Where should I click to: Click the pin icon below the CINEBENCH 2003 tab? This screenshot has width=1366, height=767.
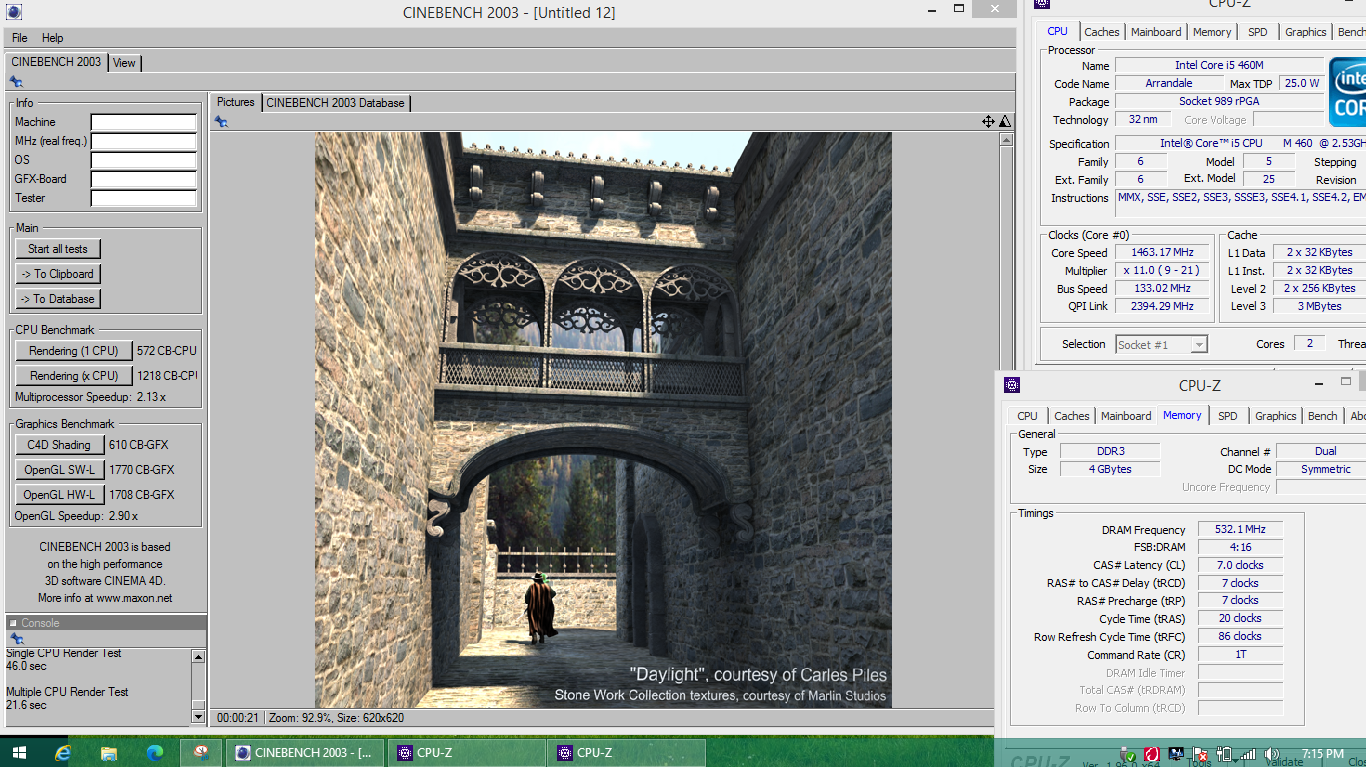(x=16, y=82)
